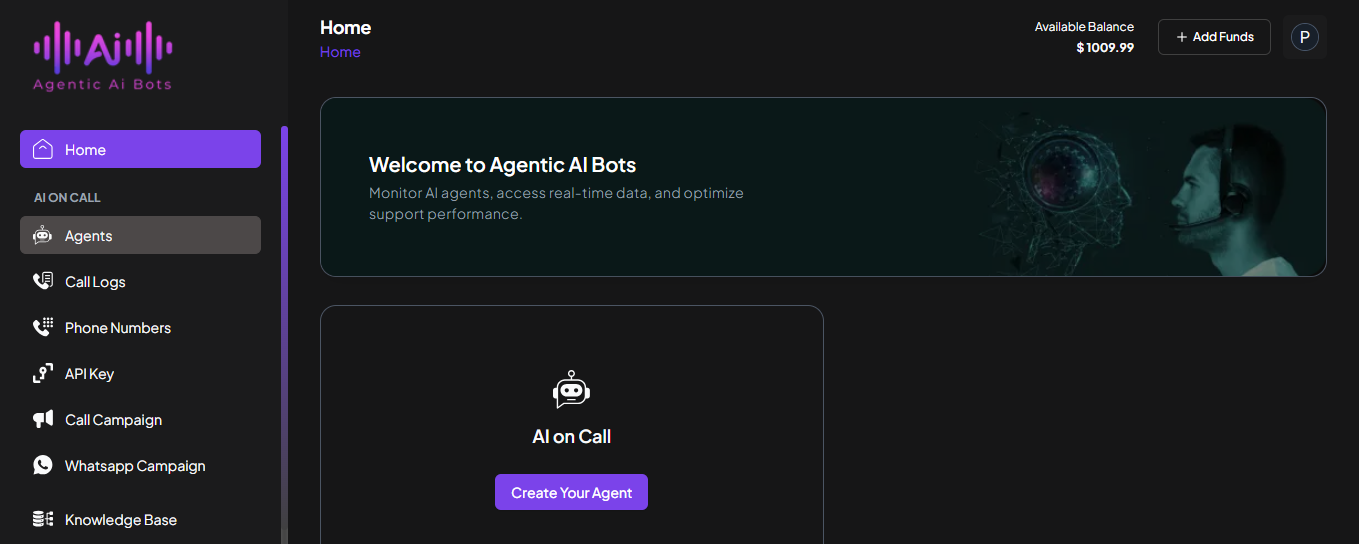Viewport: 1359px width, 544px height.
Task: Click the AI on Call robot icon
Action: [x=571, y=390]
